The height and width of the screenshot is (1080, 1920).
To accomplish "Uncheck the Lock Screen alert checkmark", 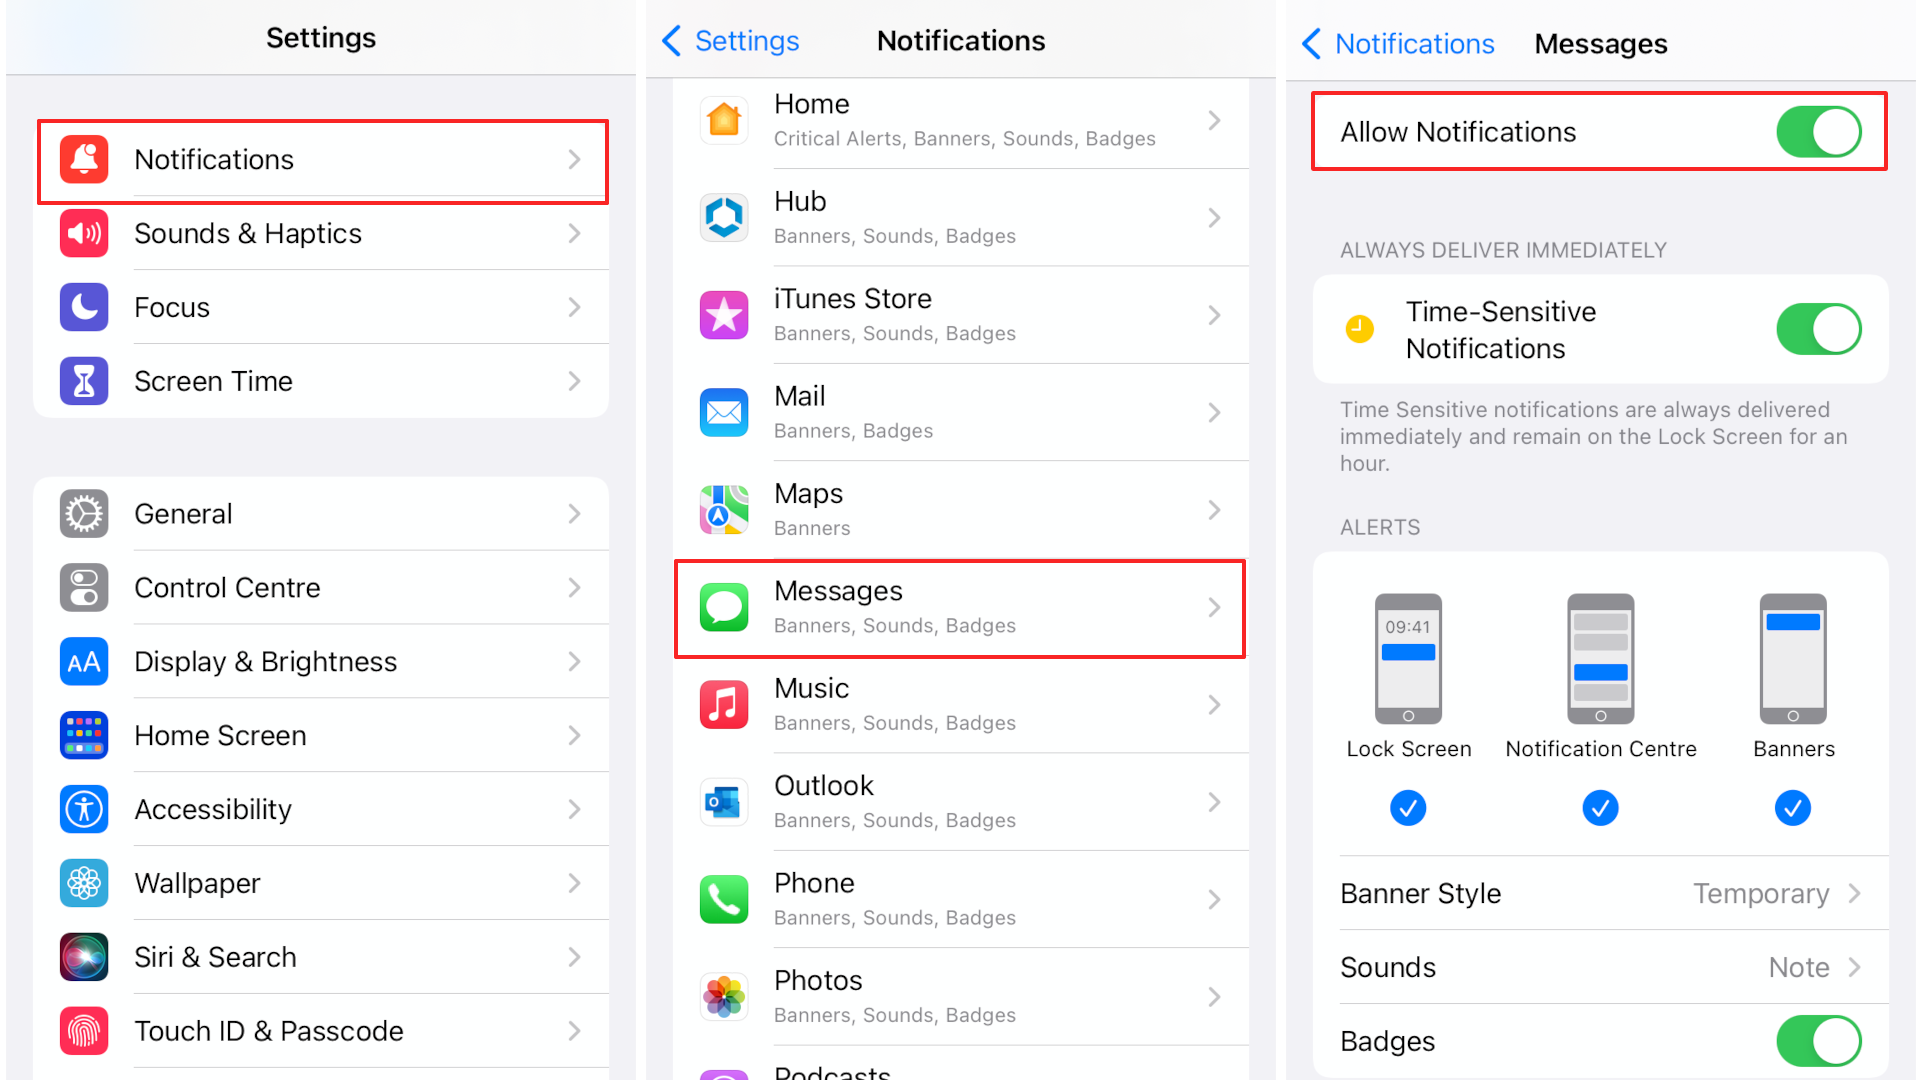I will pos(1407,808).
